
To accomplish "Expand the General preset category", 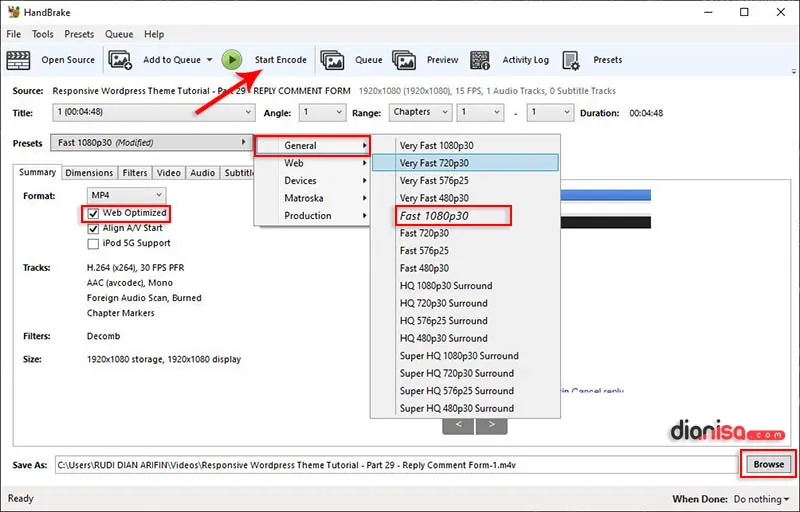I will tap(312, 145).
